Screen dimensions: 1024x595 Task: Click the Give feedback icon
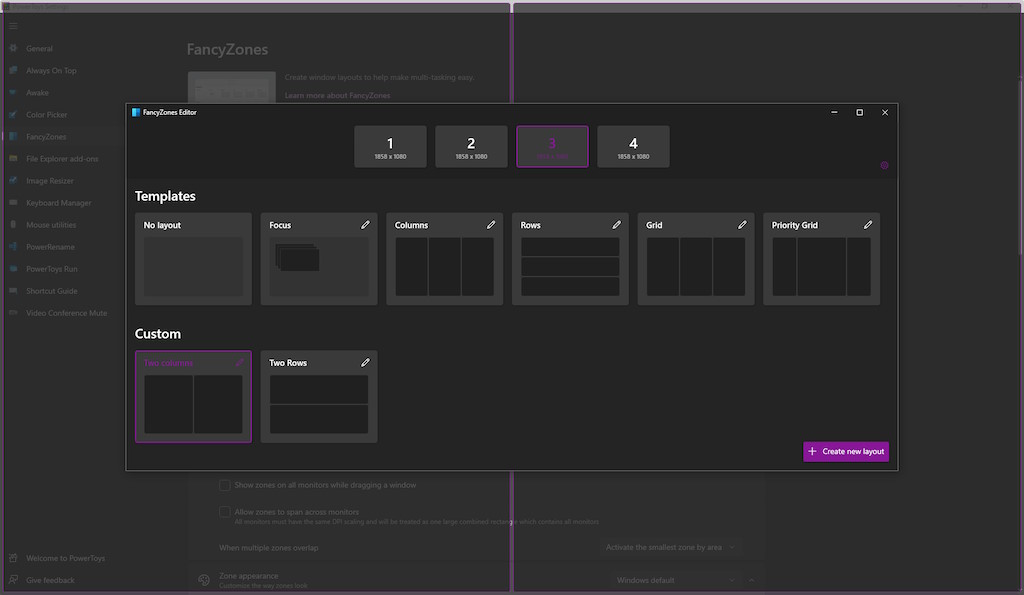[13, 580]
